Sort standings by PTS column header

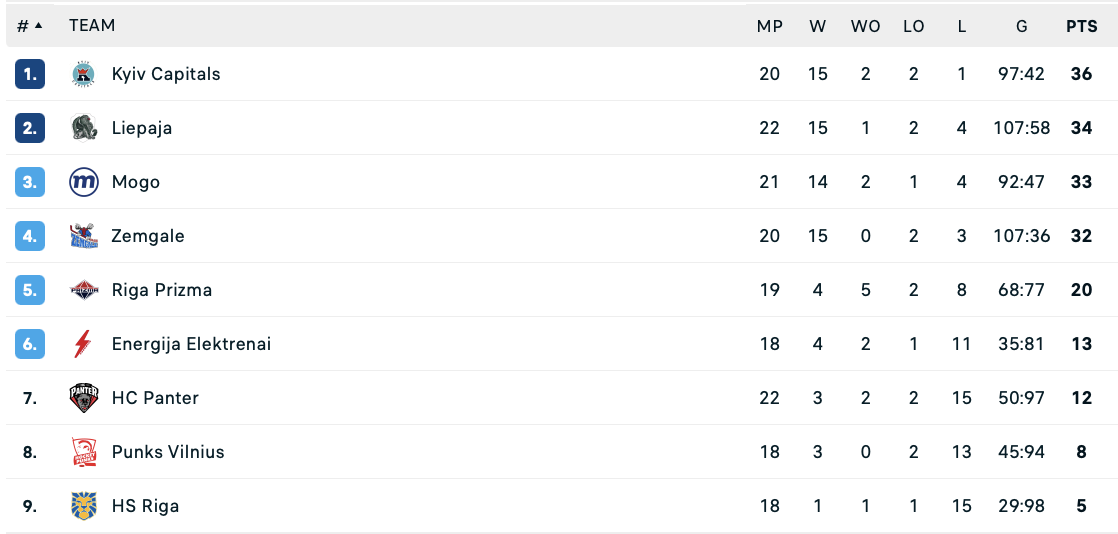tap(1081, 26)
